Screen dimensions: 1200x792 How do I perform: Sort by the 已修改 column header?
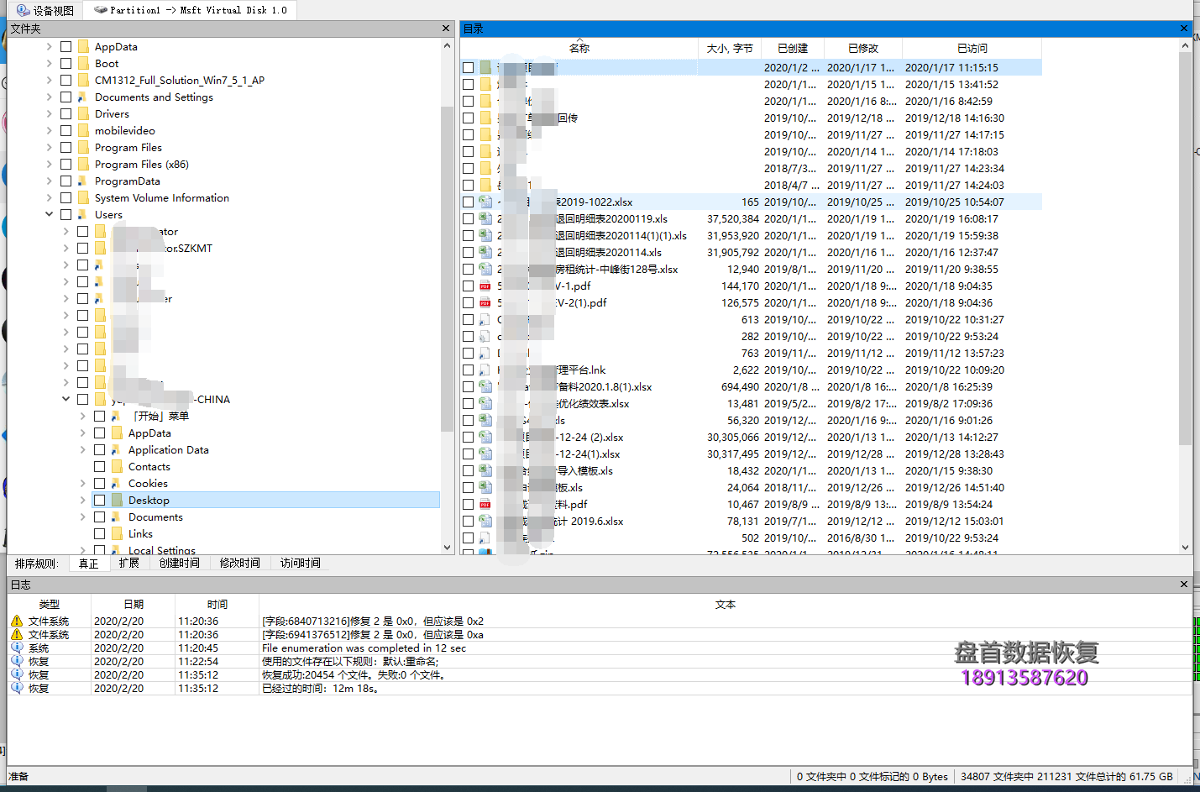[863, 48]
